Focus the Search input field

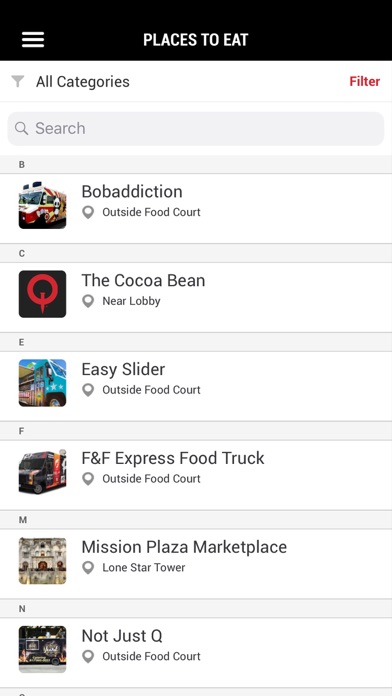196,128
